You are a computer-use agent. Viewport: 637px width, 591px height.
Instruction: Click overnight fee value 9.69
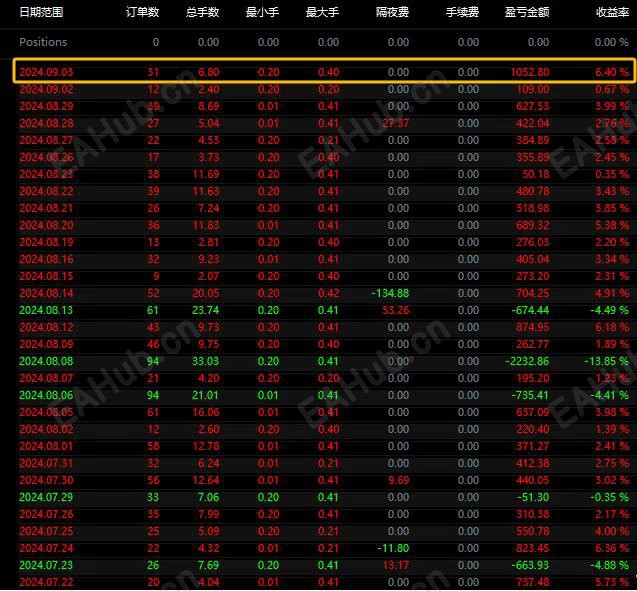pyautogui.click(x=398, y=481)
